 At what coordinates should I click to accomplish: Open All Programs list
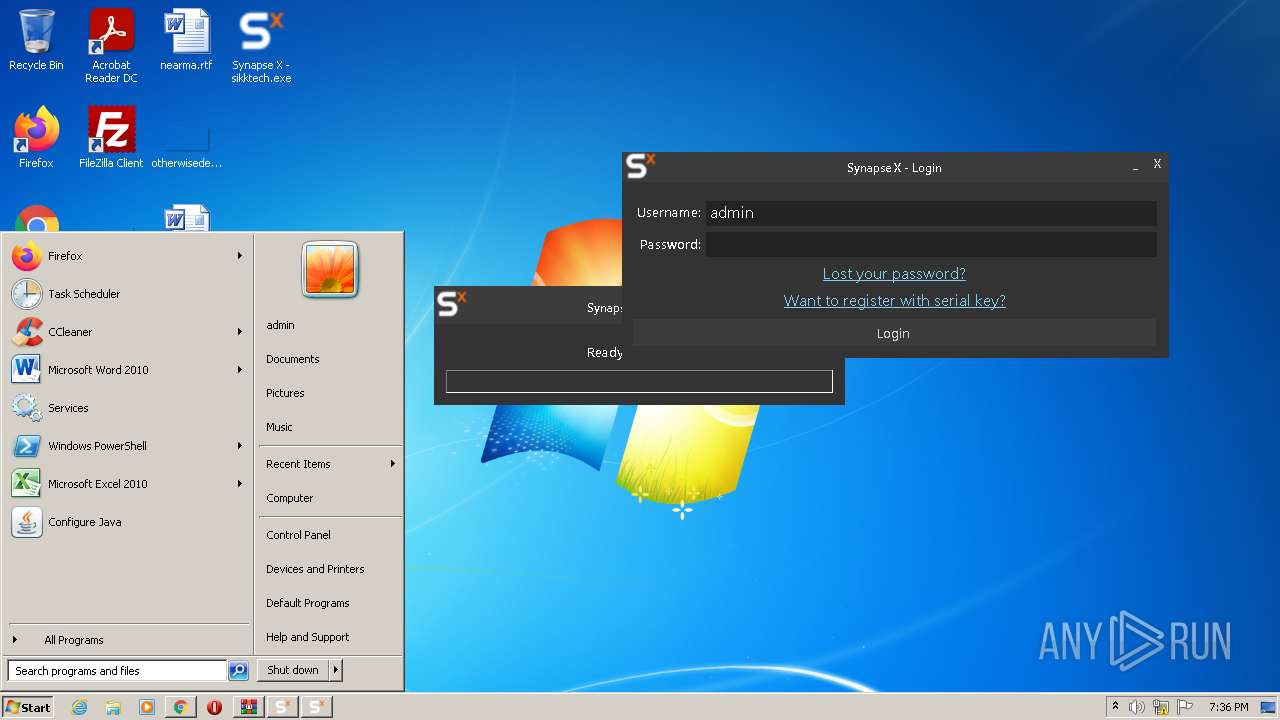click(x=127, y=640)
